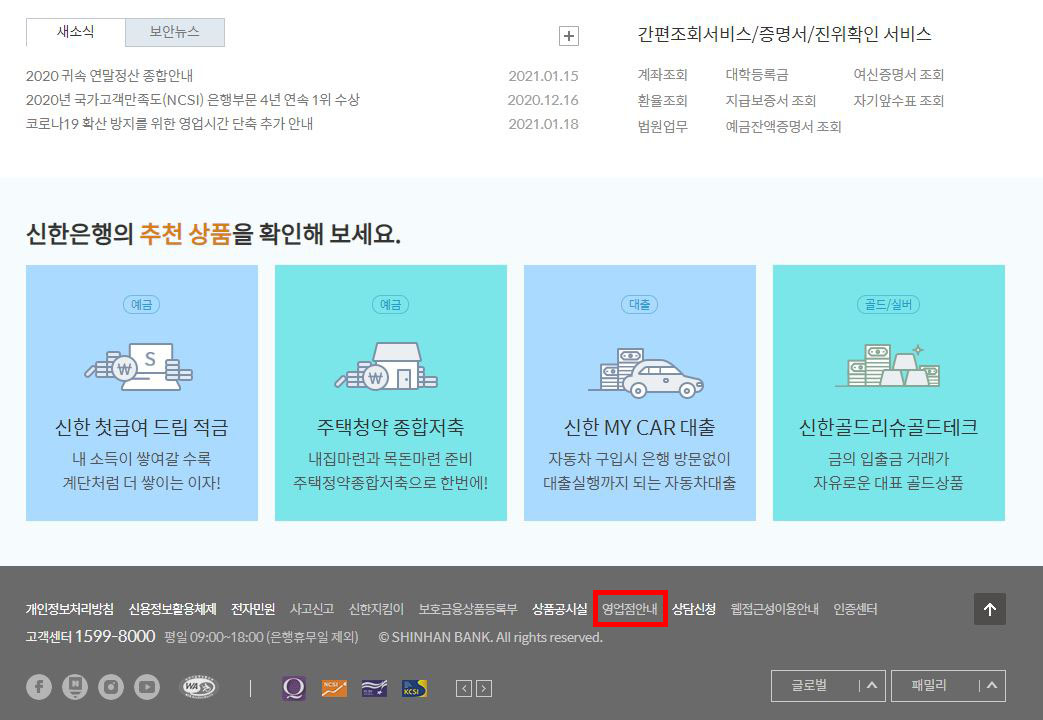Open the 지급보증서 조회 link

(770, 100)
